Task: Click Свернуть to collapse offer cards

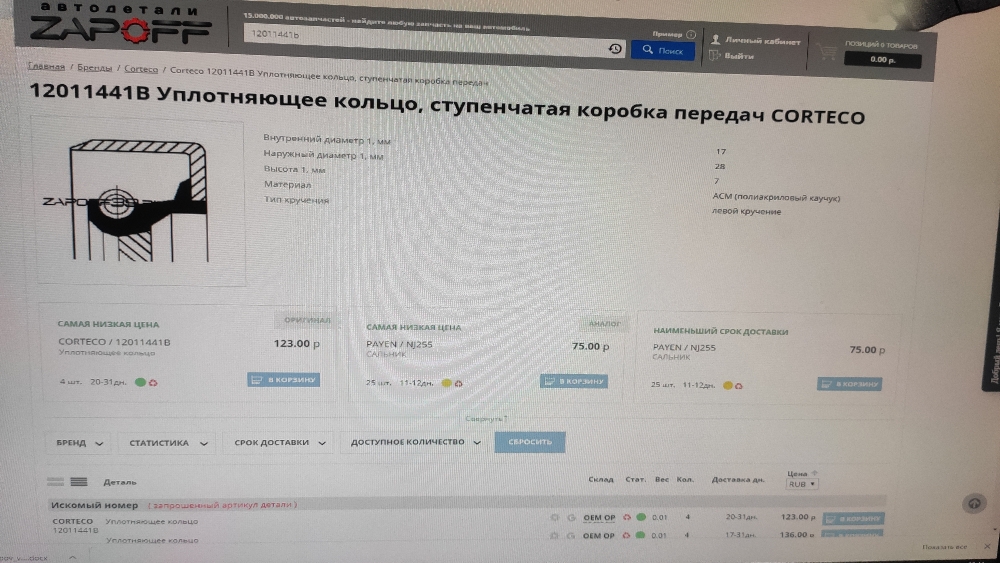Action: coord(486,419)
